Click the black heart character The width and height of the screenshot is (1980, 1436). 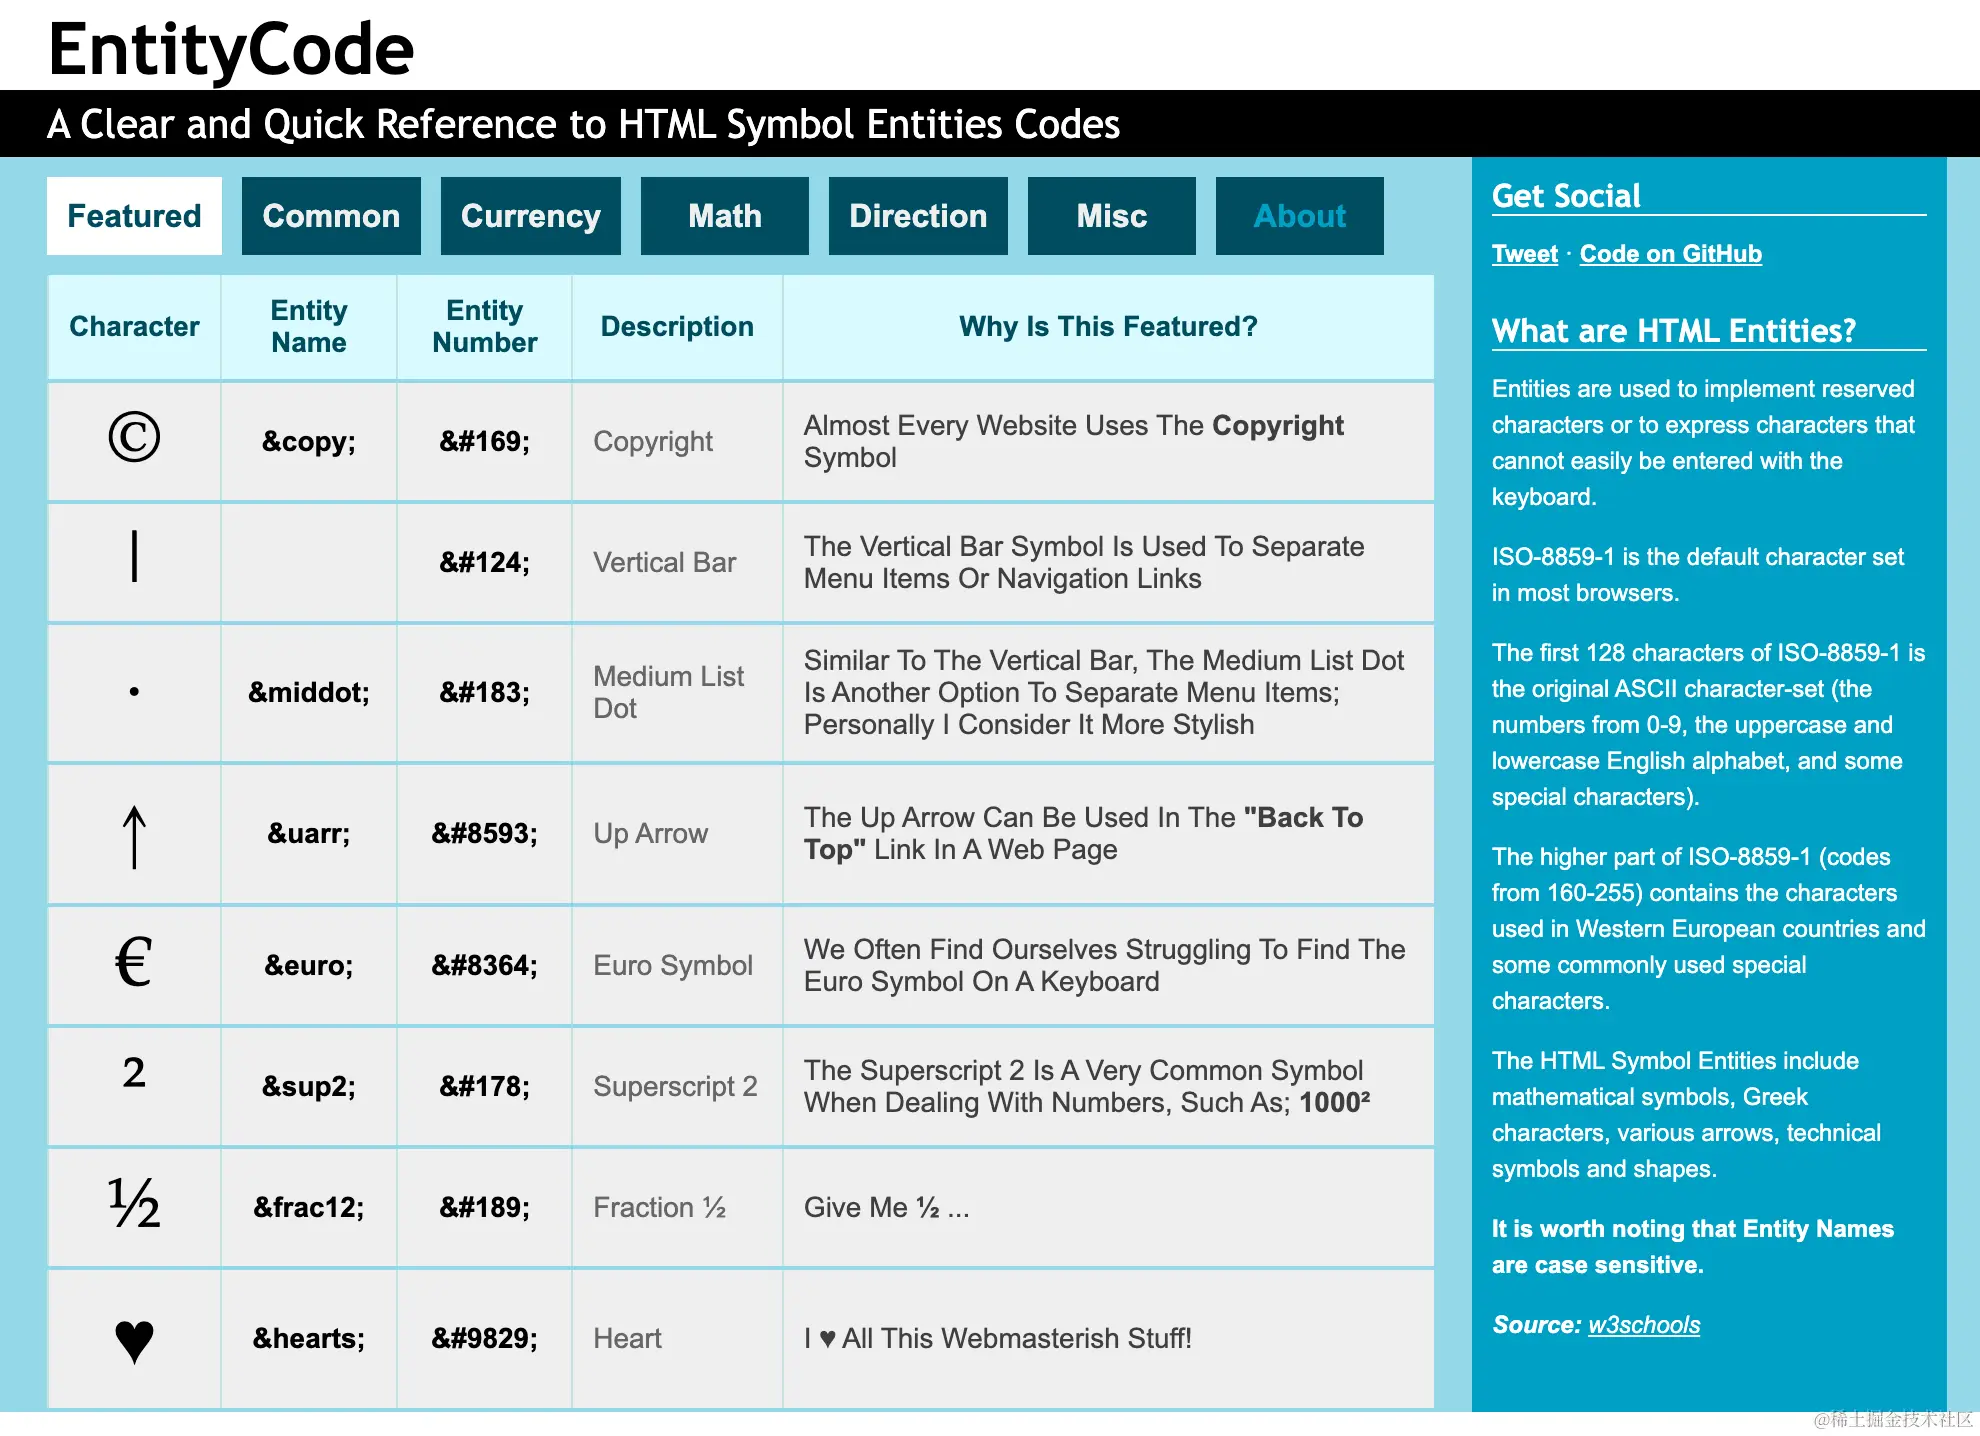(x=134, y=1340)
